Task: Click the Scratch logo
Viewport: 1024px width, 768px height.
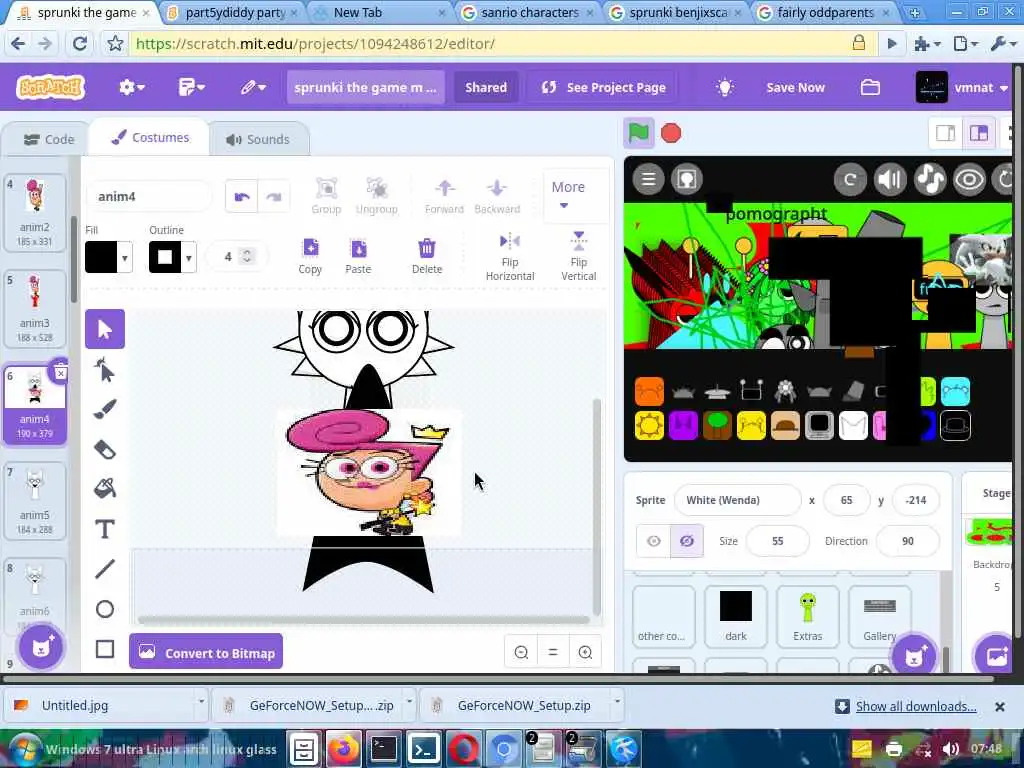Action: 50,87
